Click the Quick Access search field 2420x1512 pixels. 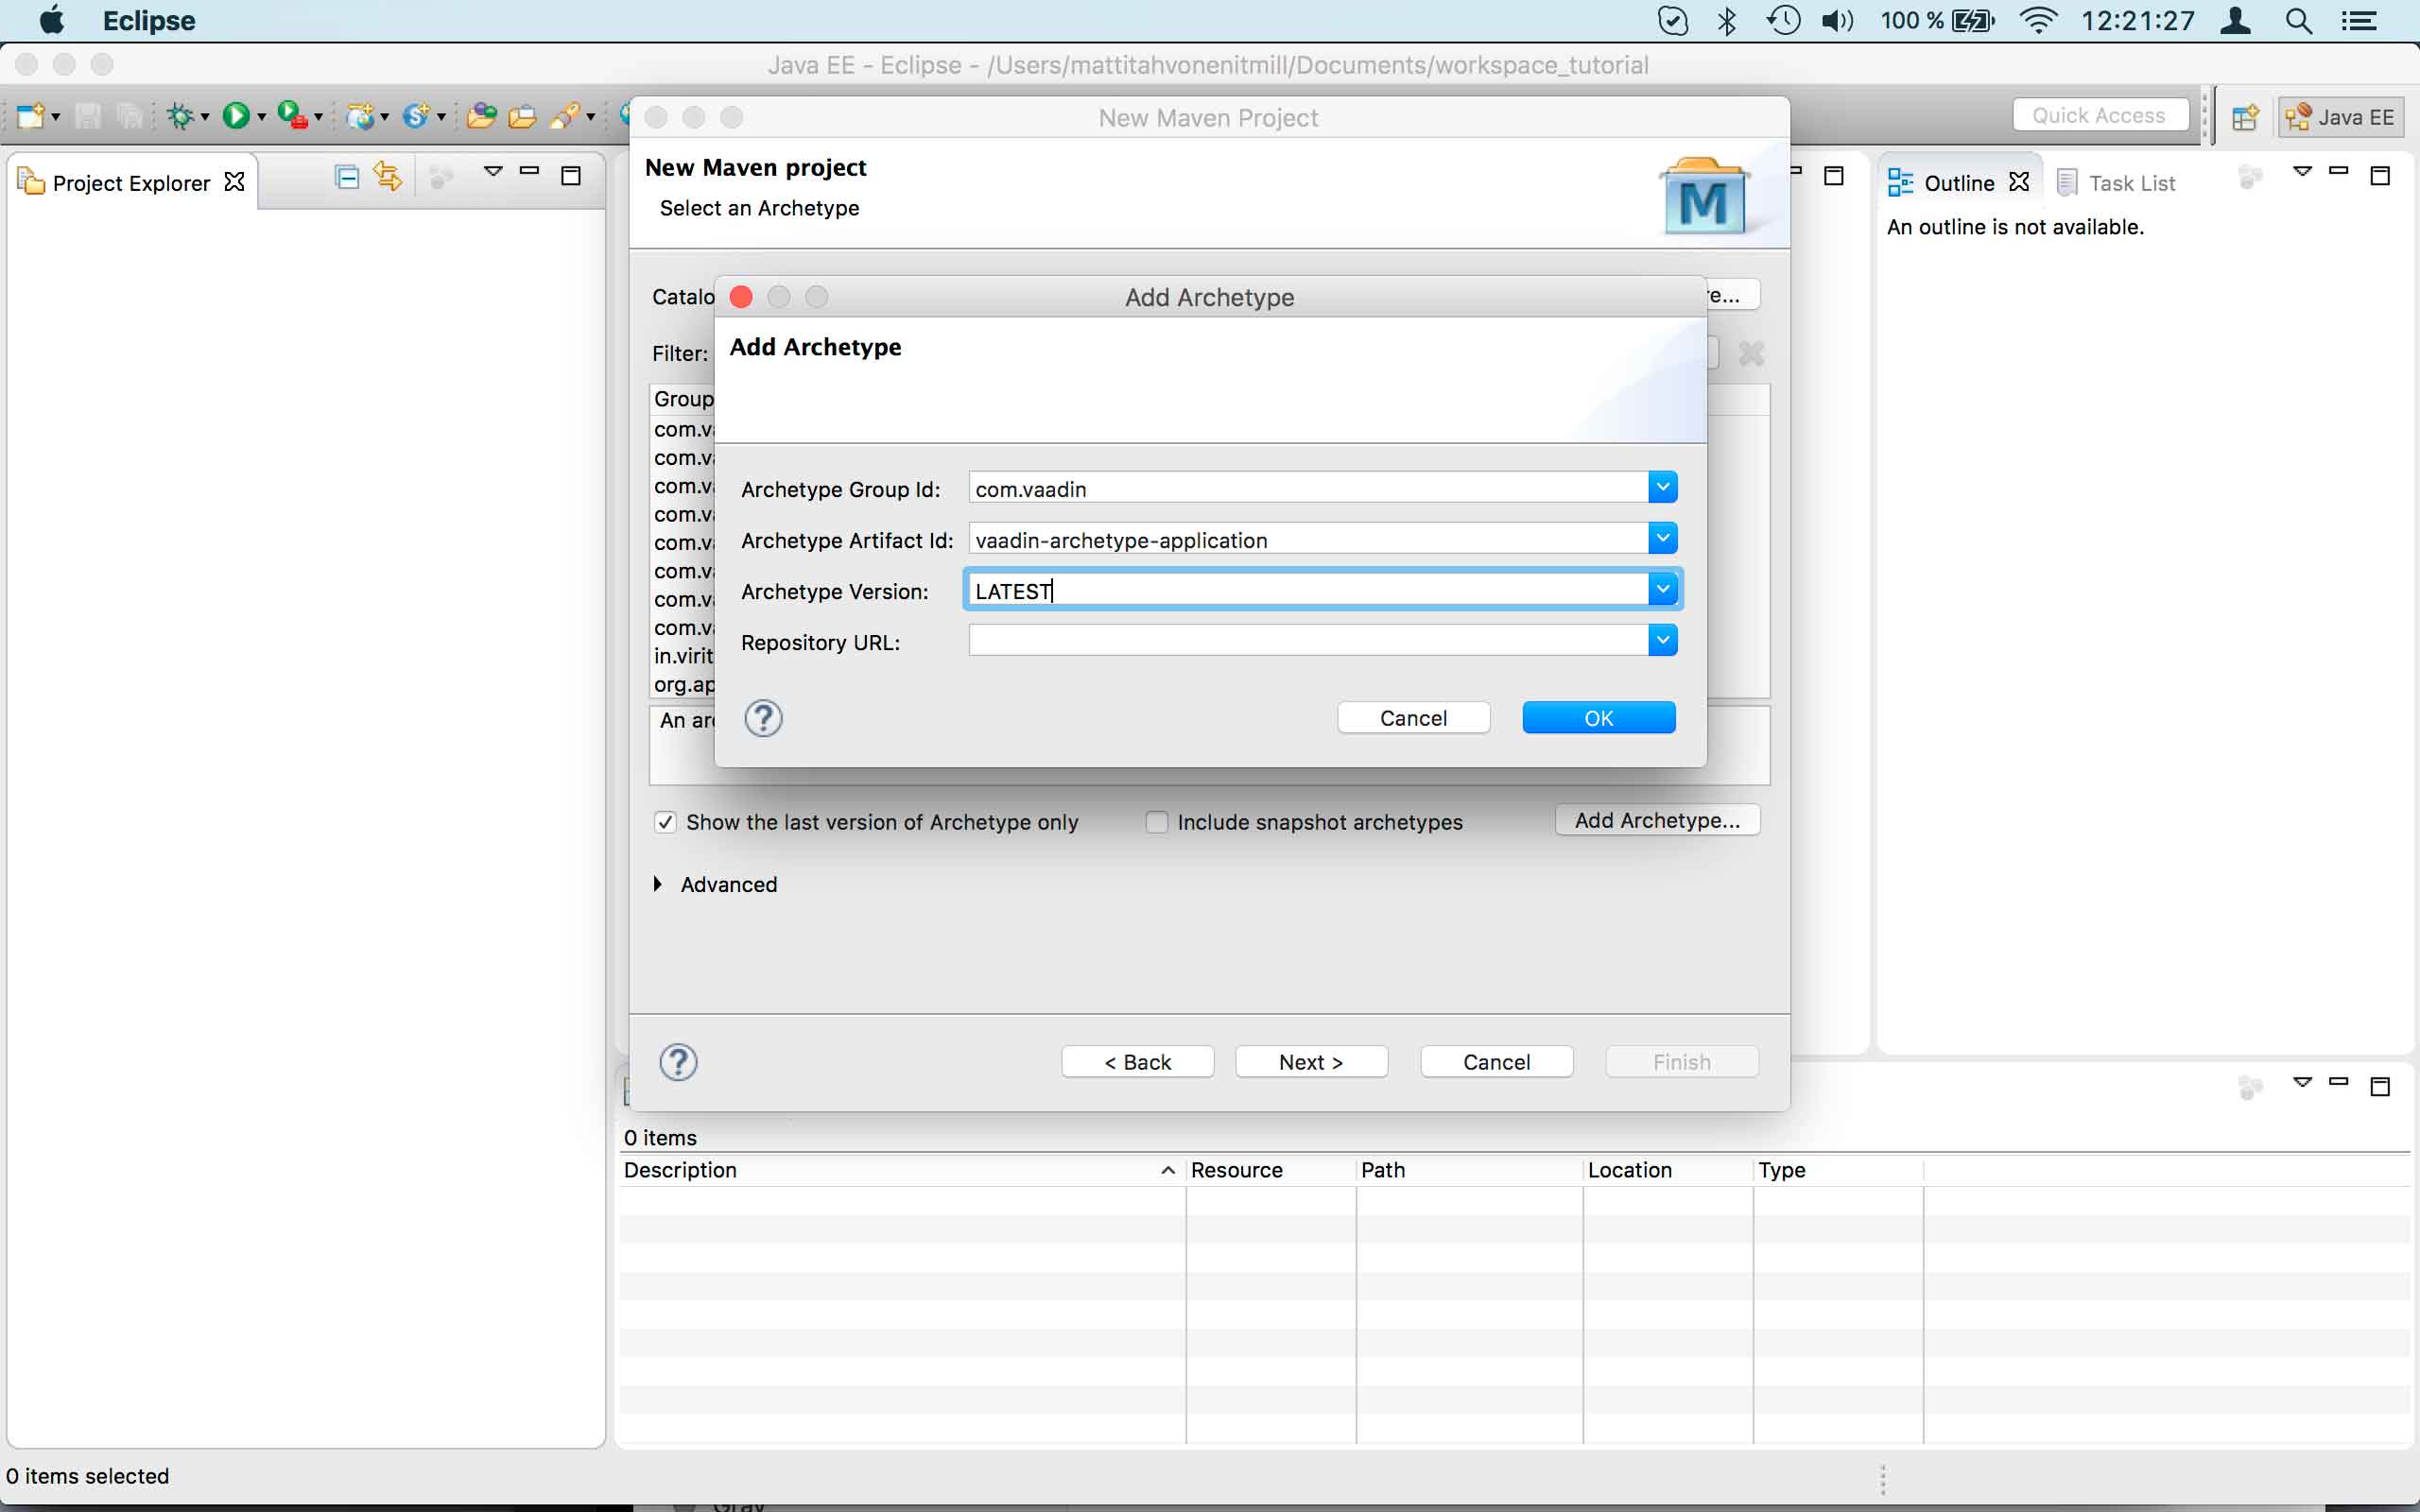coord(2100,116)
